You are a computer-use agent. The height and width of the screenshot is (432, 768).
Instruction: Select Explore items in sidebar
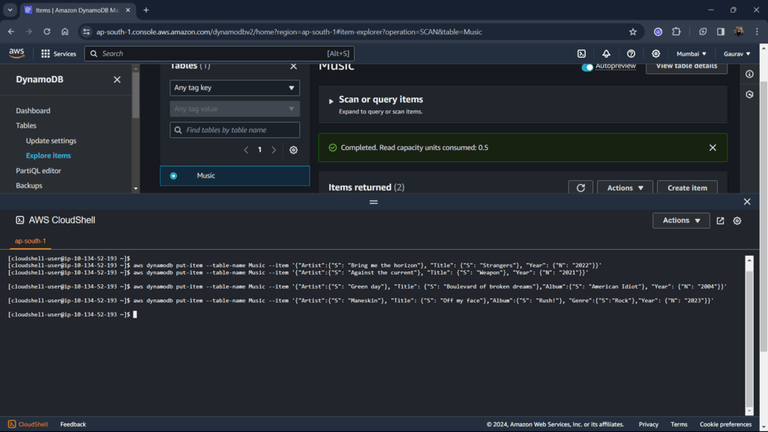point(48,155)
